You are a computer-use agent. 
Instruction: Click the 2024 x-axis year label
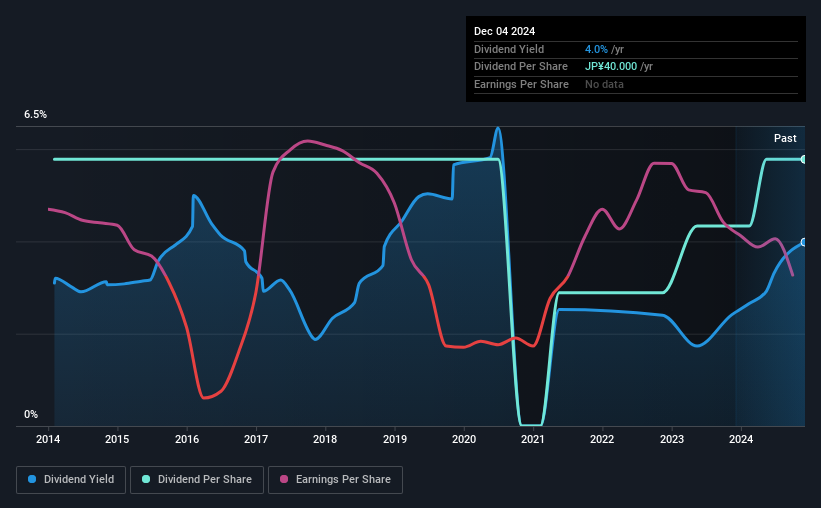741,439
